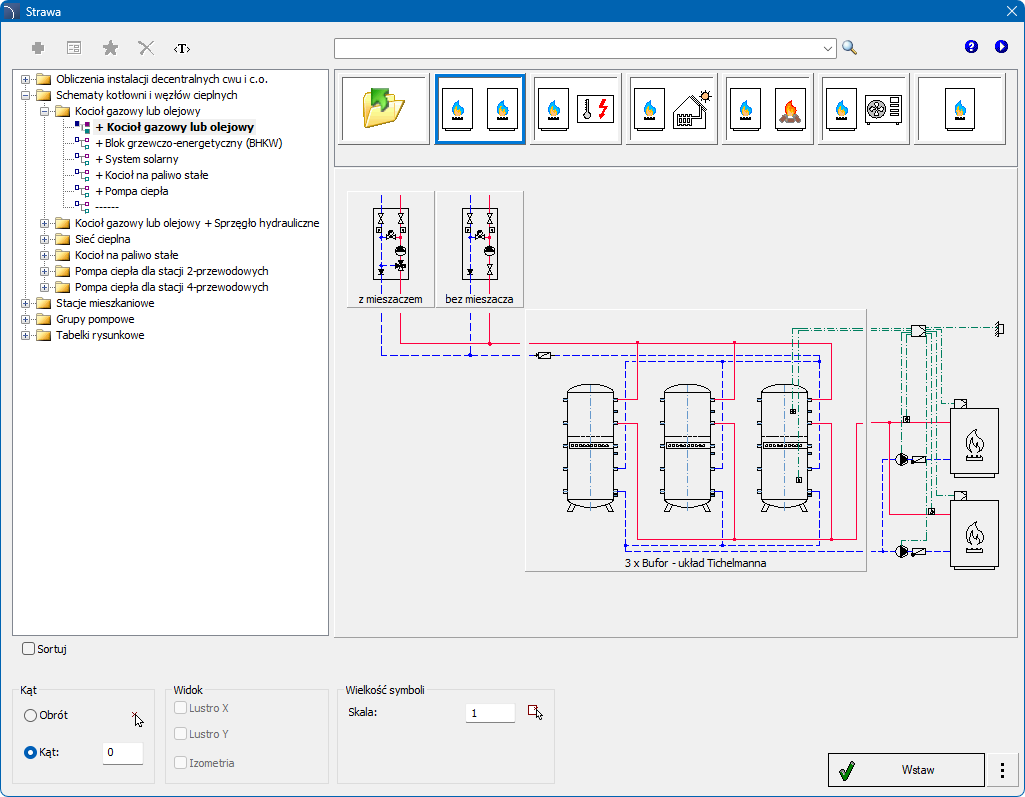The width and height of the screenshot is (1025, 797).
Task: Open the parent folder with green arrow
Action: (384, 109)
